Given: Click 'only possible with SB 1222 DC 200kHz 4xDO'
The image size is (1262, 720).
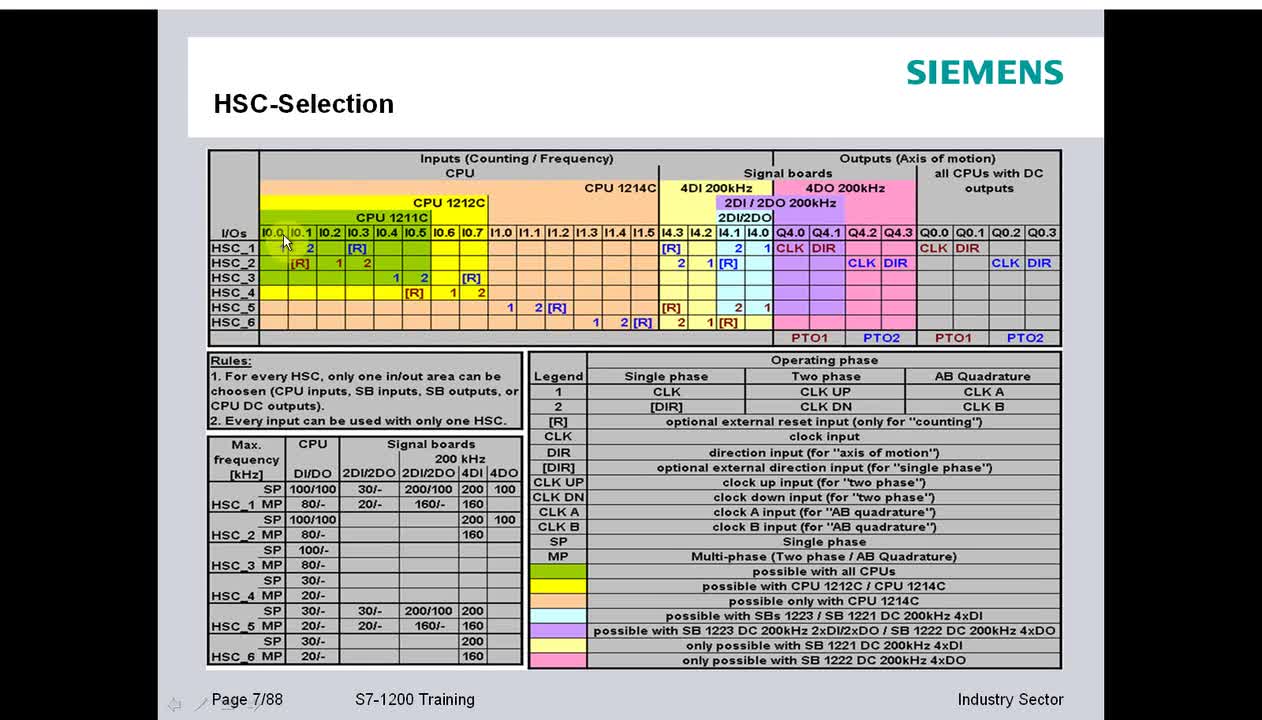Looking at the screenshot, I should [x=824, y=661].
